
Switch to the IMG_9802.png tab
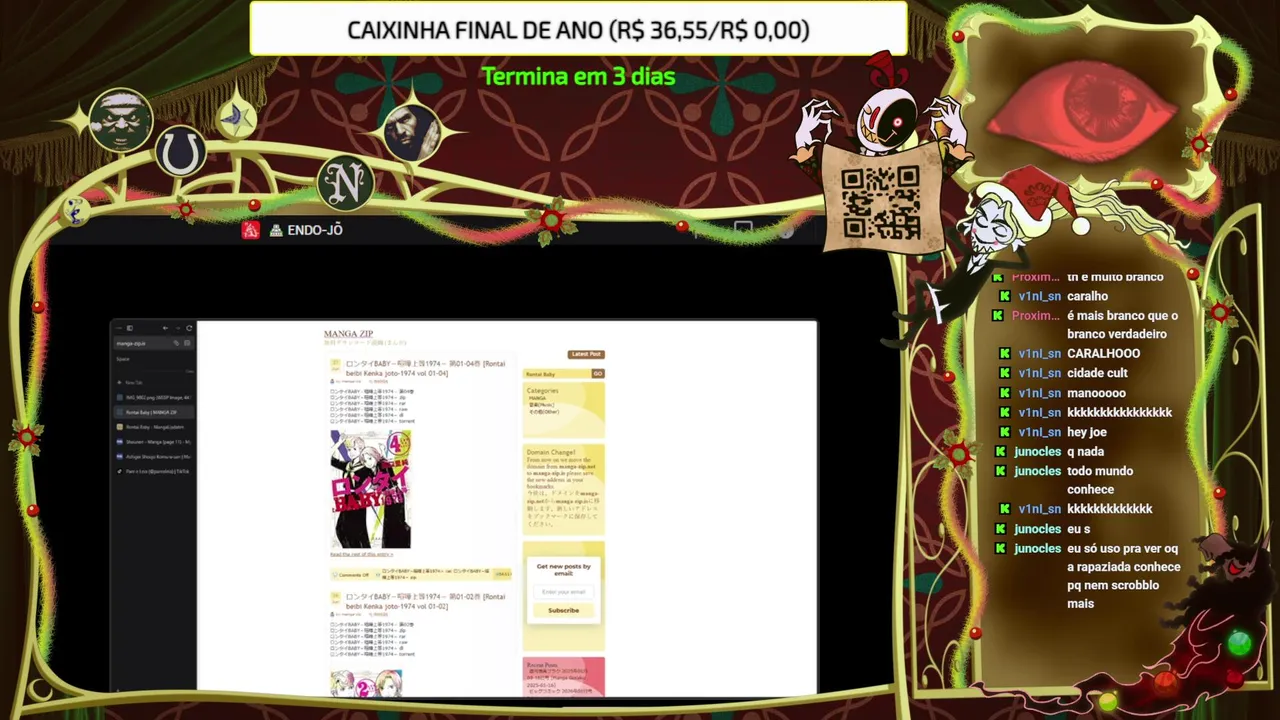(x=153, y=397)
